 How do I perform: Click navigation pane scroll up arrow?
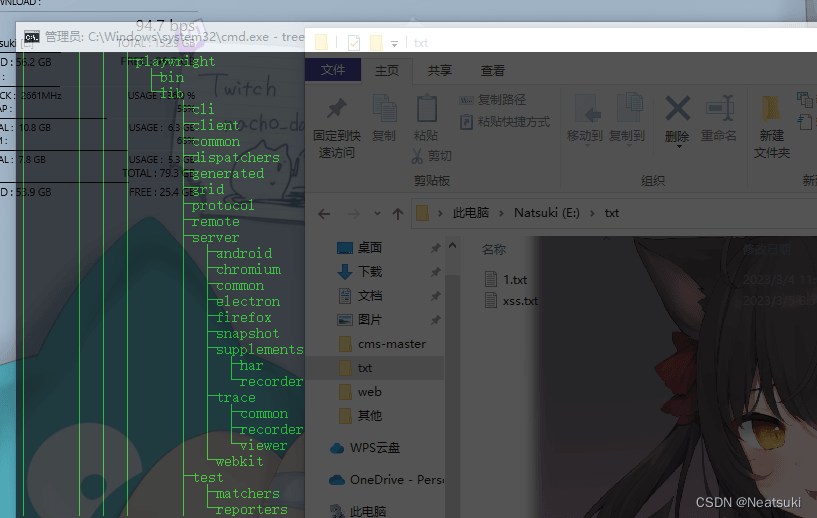click(452, 245)
